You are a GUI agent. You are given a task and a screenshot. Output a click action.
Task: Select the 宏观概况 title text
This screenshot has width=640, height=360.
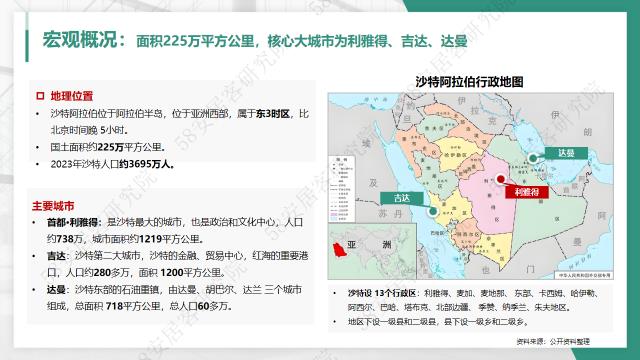click(80, 40)
